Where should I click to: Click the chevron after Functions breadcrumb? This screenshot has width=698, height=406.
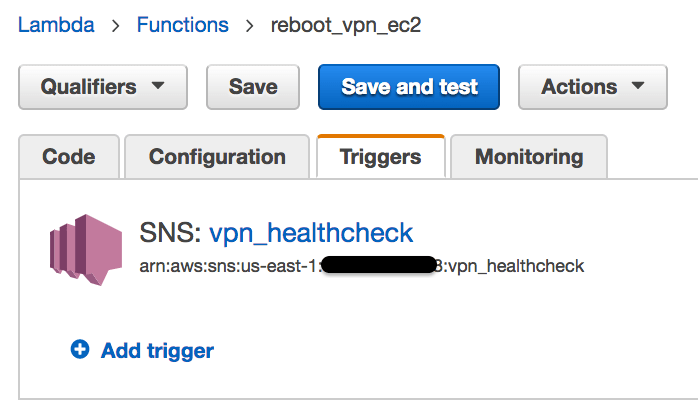[x=250, y=26]
